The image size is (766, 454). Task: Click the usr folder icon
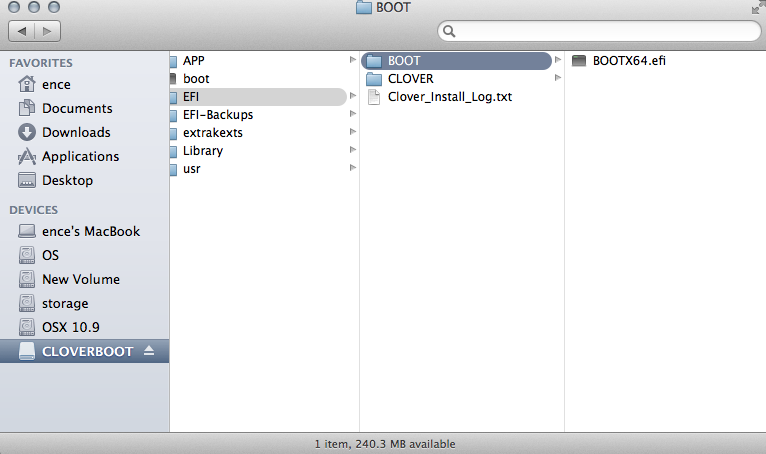click(173, 169)
